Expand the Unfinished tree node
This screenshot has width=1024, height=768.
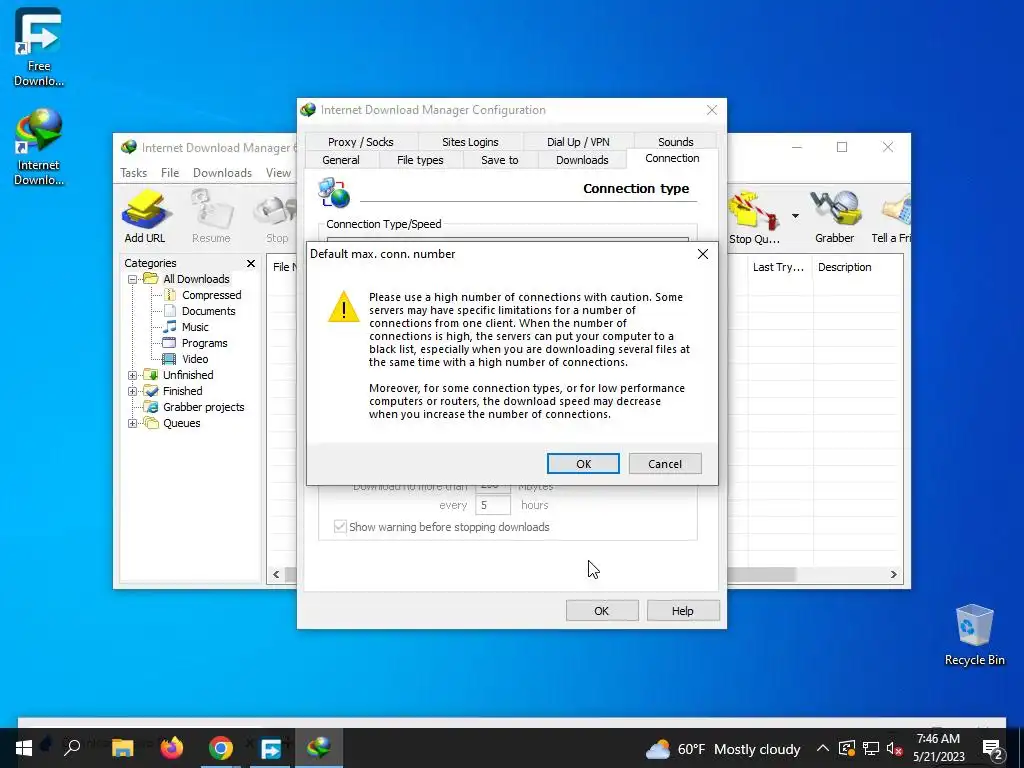coord(132,376)
